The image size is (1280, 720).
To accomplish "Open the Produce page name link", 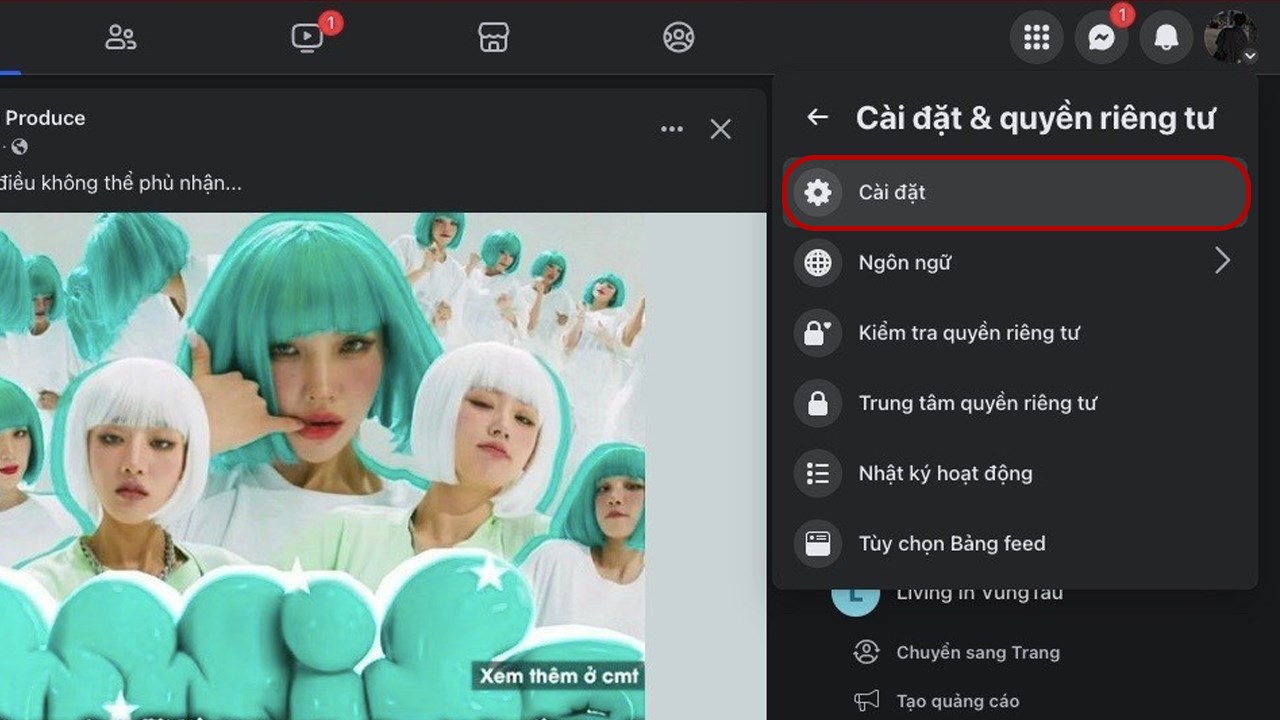I will click(x=45, y=118).
